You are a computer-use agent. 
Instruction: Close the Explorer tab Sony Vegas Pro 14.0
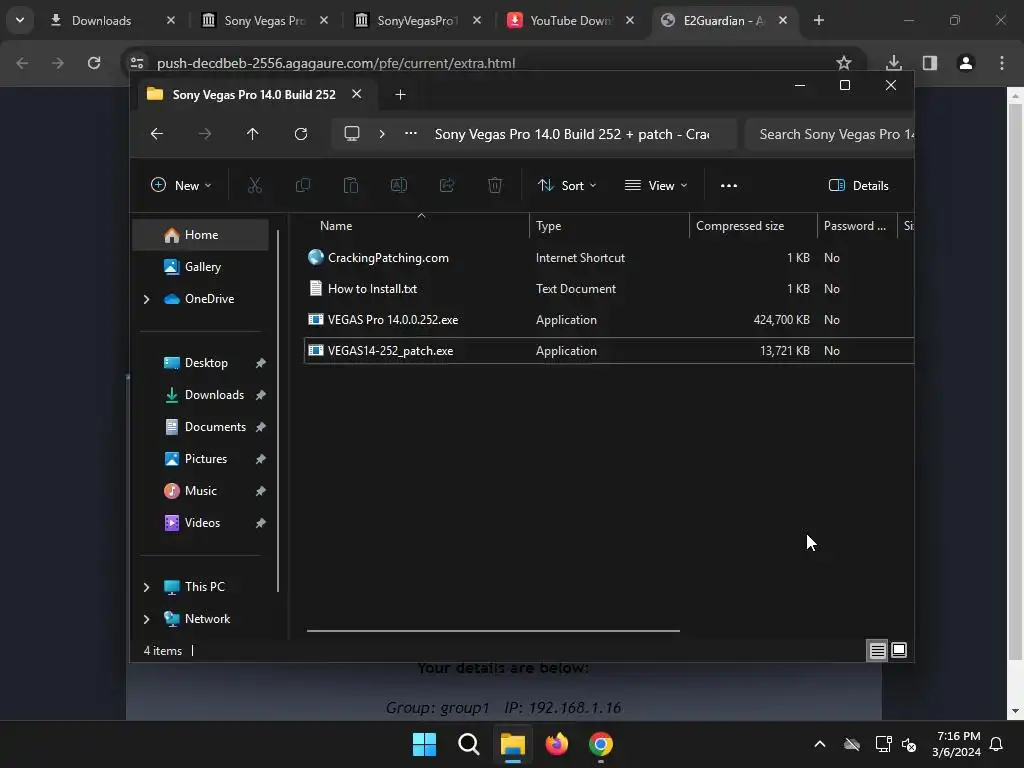(x=357, y=94)
